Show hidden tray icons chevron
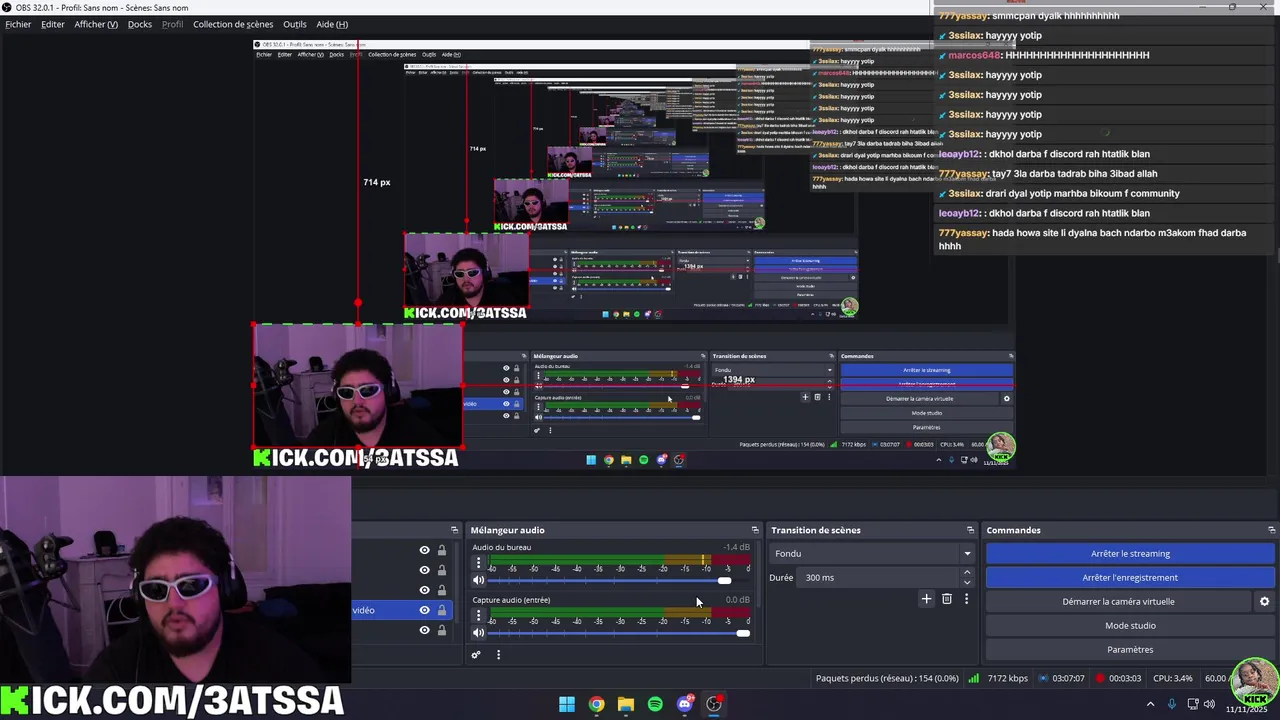Screen dimensions: 1280x720 pyautogui.click(x=1150, y=704)
